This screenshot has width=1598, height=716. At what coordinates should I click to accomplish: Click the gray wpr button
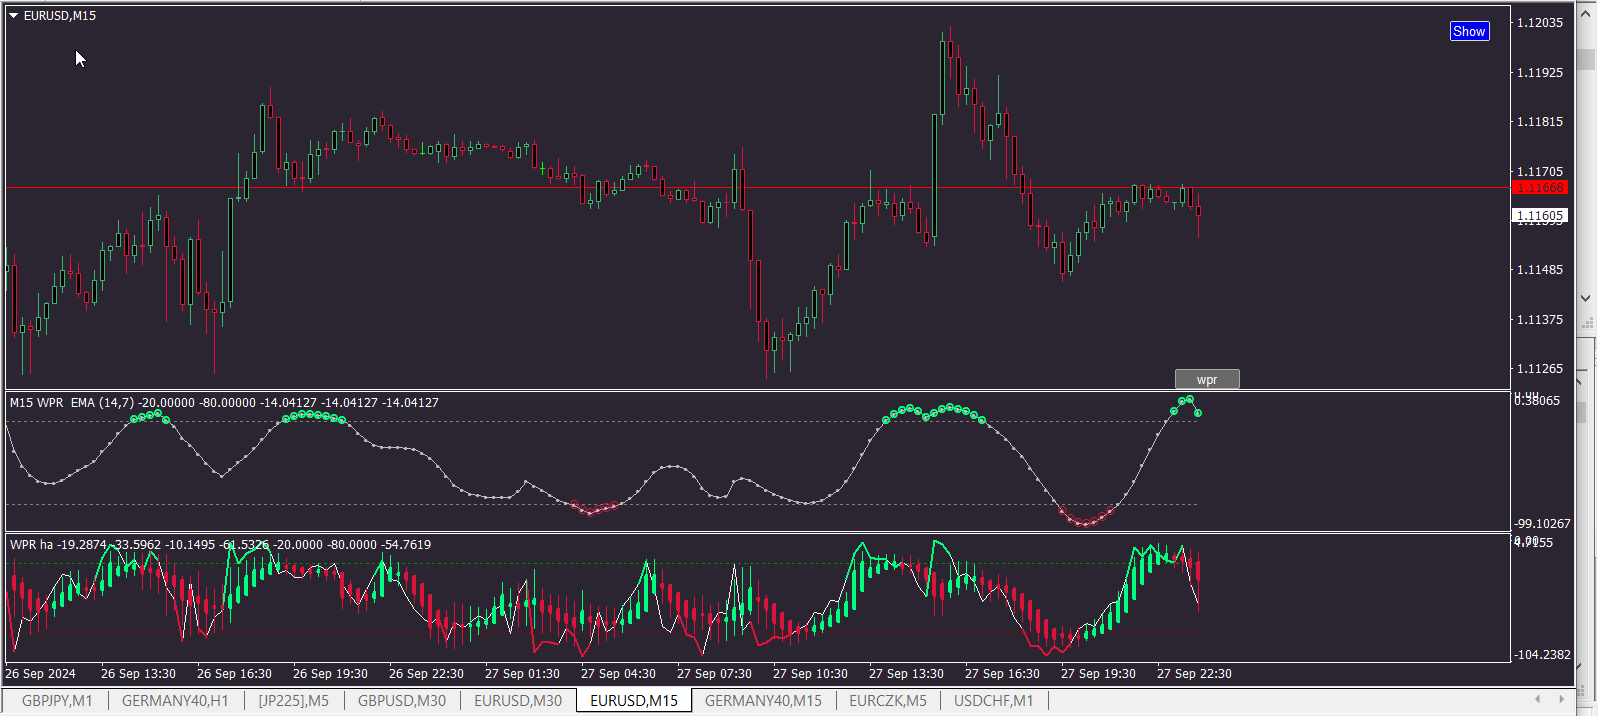pos(1206,380)
